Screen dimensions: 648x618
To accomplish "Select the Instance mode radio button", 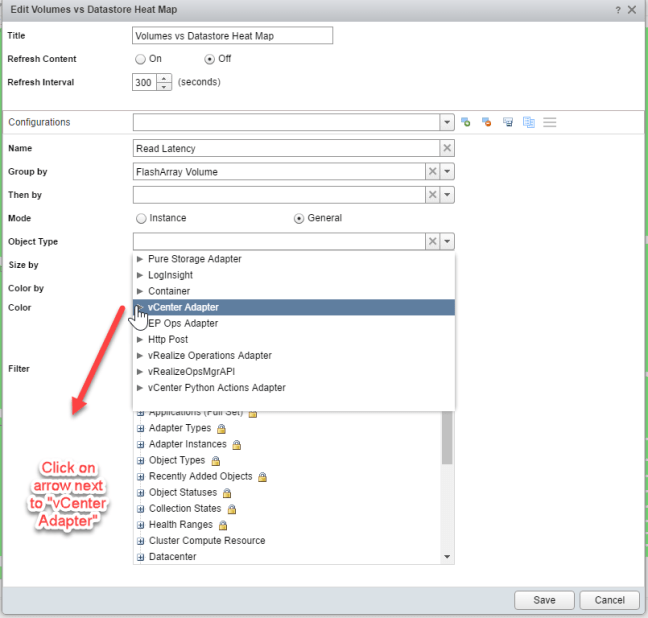I will click(141, 218).
